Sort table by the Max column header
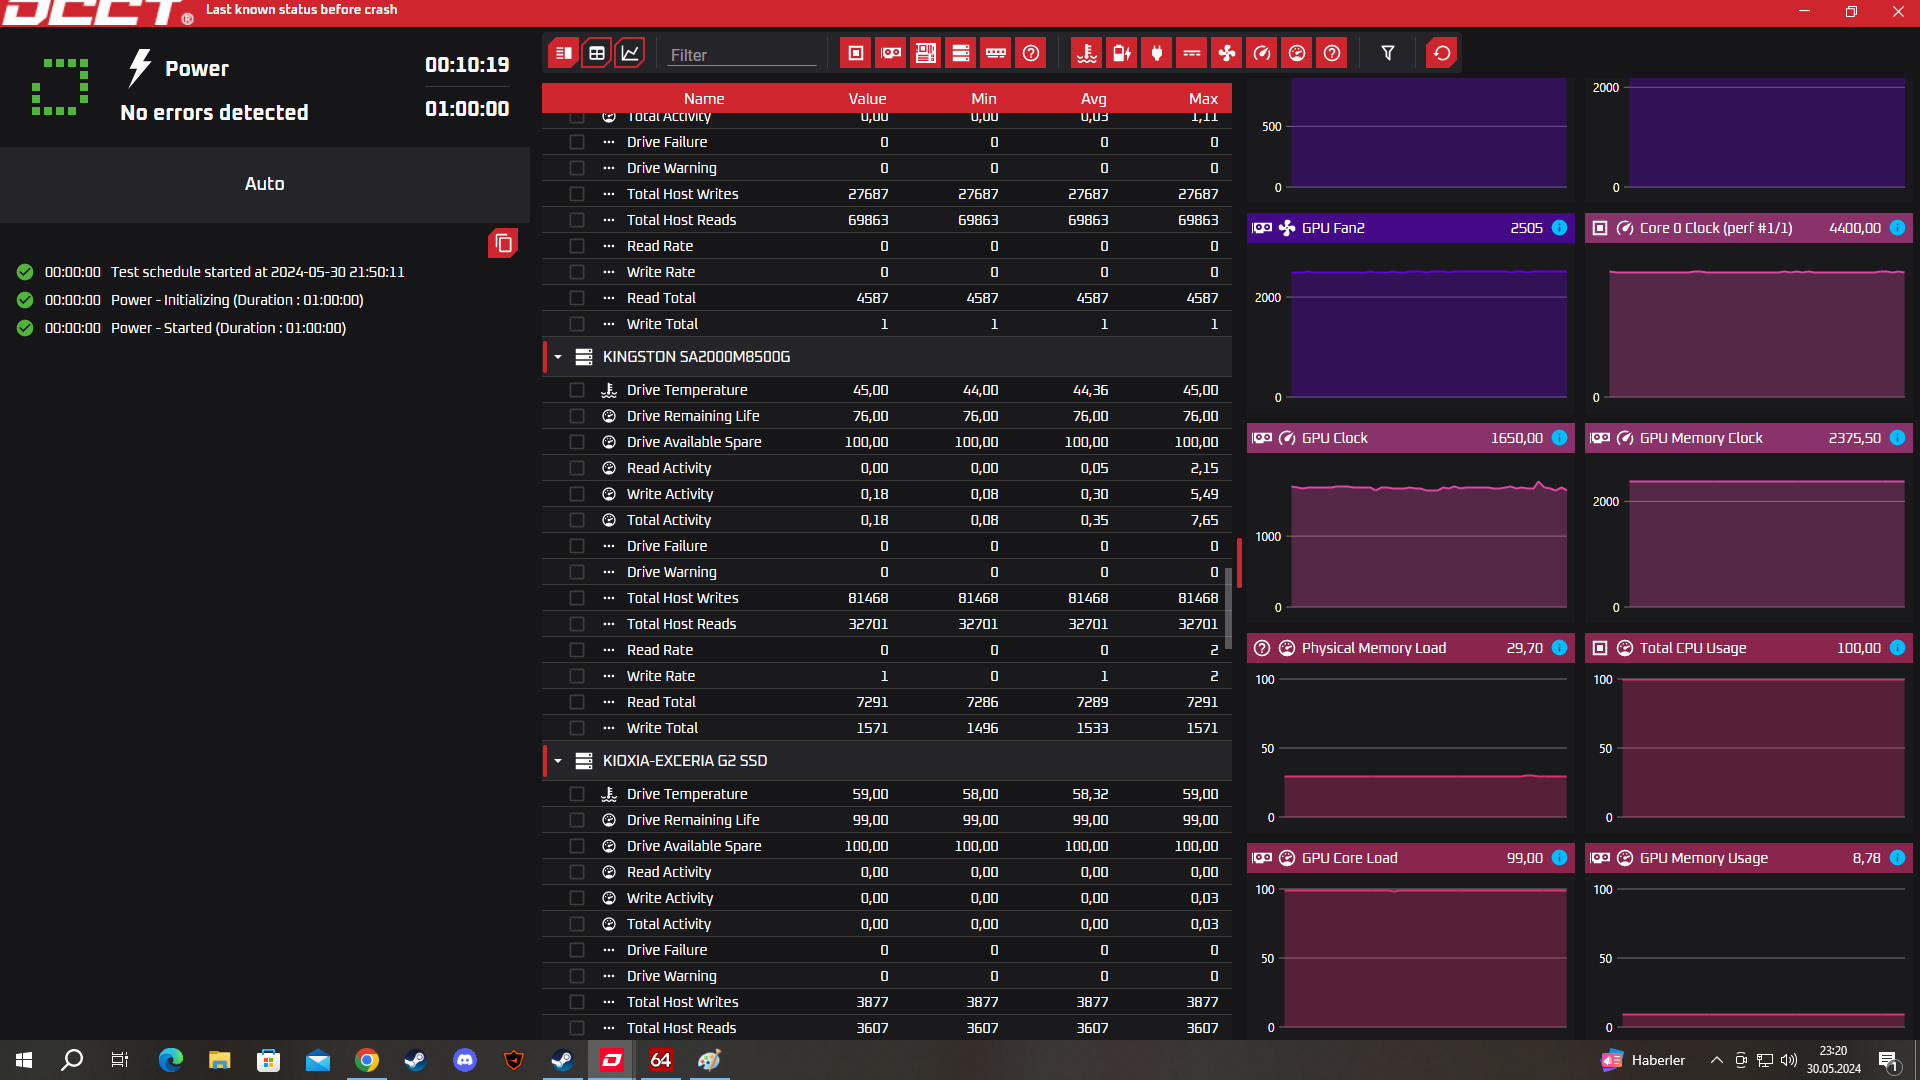The width and height of the screenshot is (1920, 1080). [1203, 98]
